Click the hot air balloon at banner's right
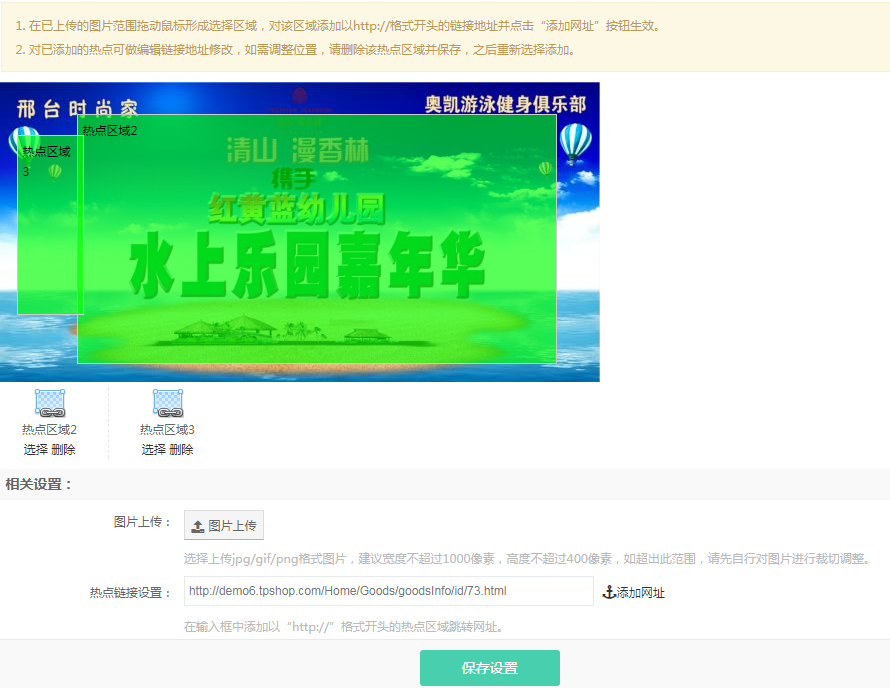This screenshot has width=890, height=688. (x=575, y=141)
